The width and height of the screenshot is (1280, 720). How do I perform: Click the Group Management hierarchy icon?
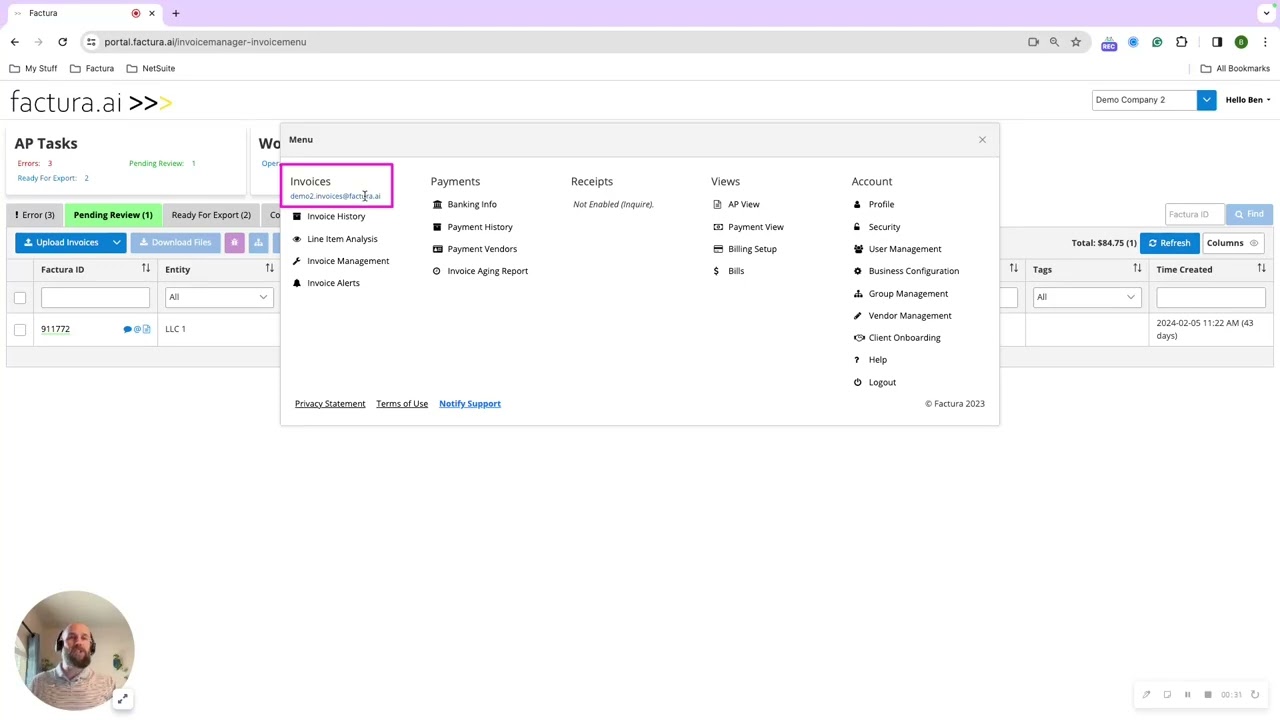pos(858,294)
